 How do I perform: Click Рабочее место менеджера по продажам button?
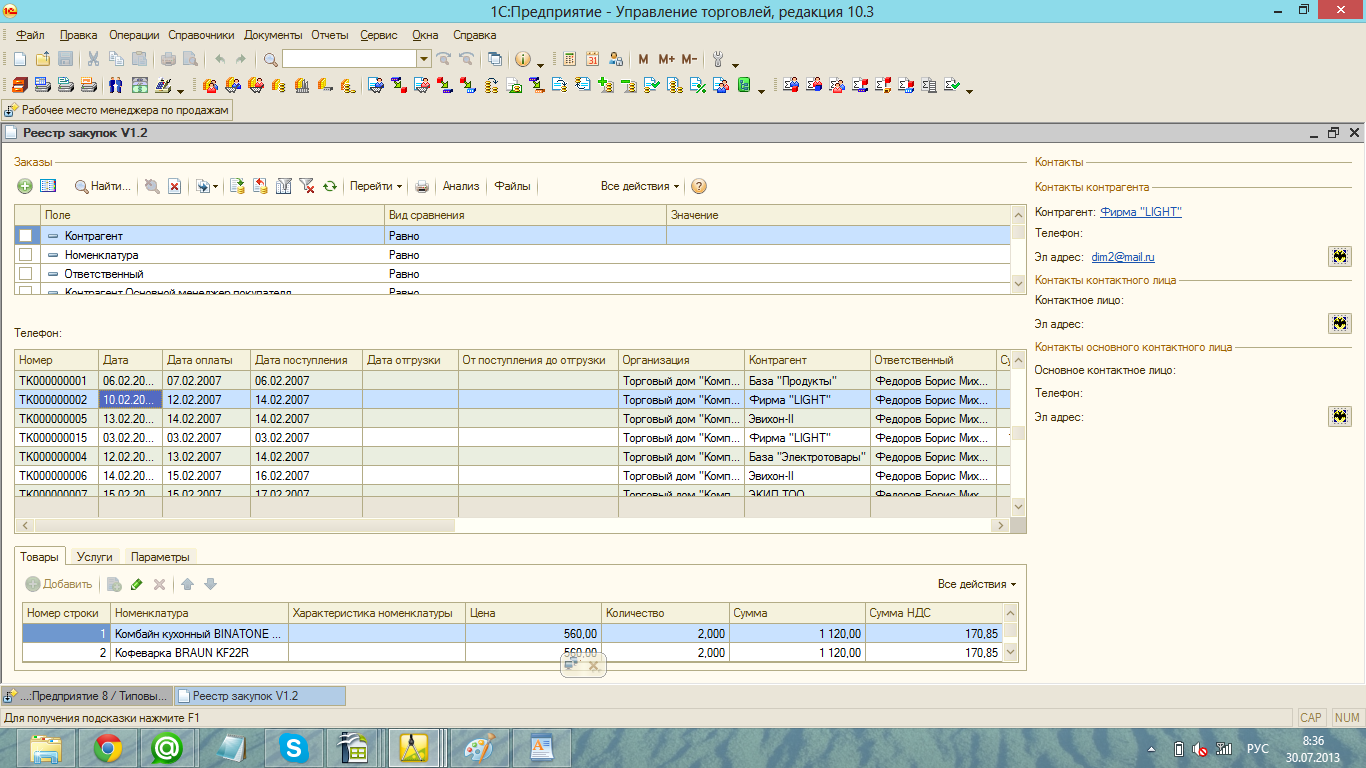[118, 110]
